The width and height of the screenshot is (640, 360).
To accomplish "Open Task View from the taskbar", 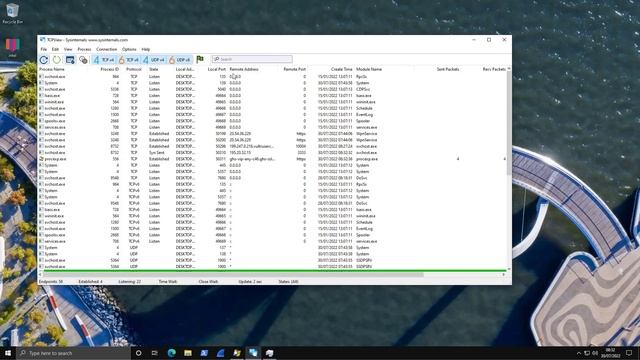I will [x=155, y=353].
